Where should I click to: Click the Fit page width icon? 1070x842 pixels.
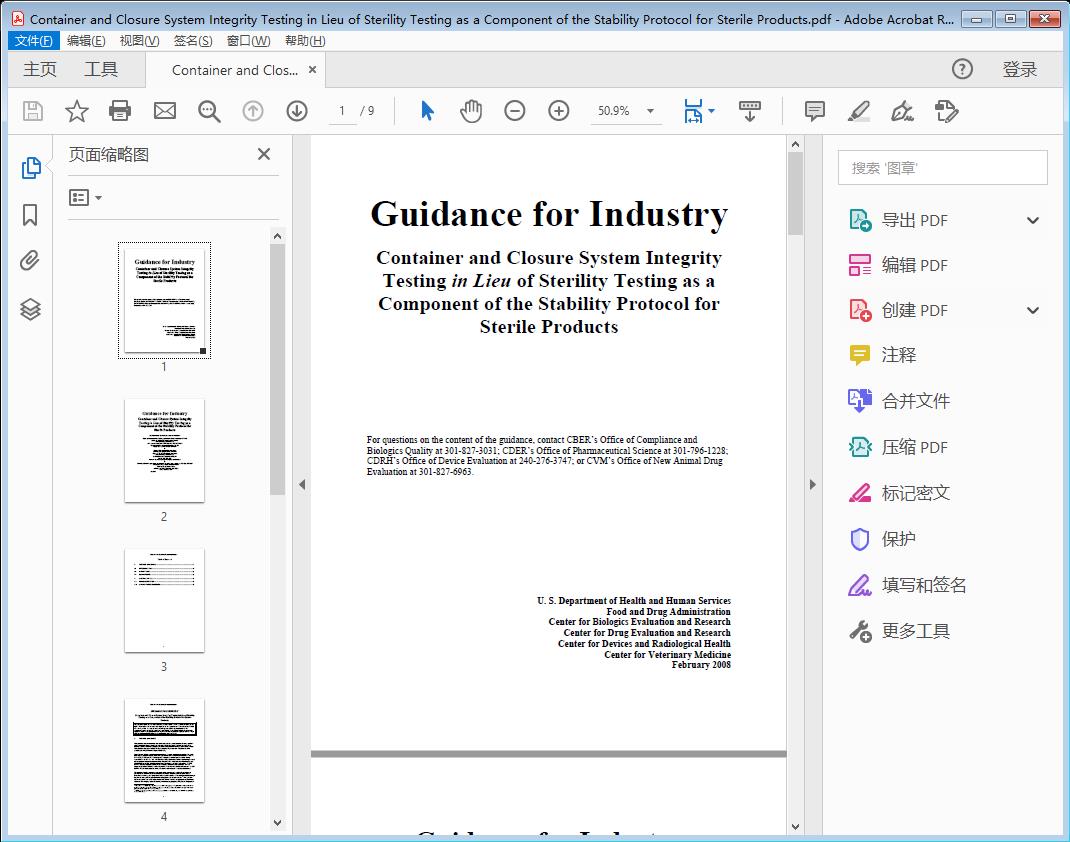point(693,111)
